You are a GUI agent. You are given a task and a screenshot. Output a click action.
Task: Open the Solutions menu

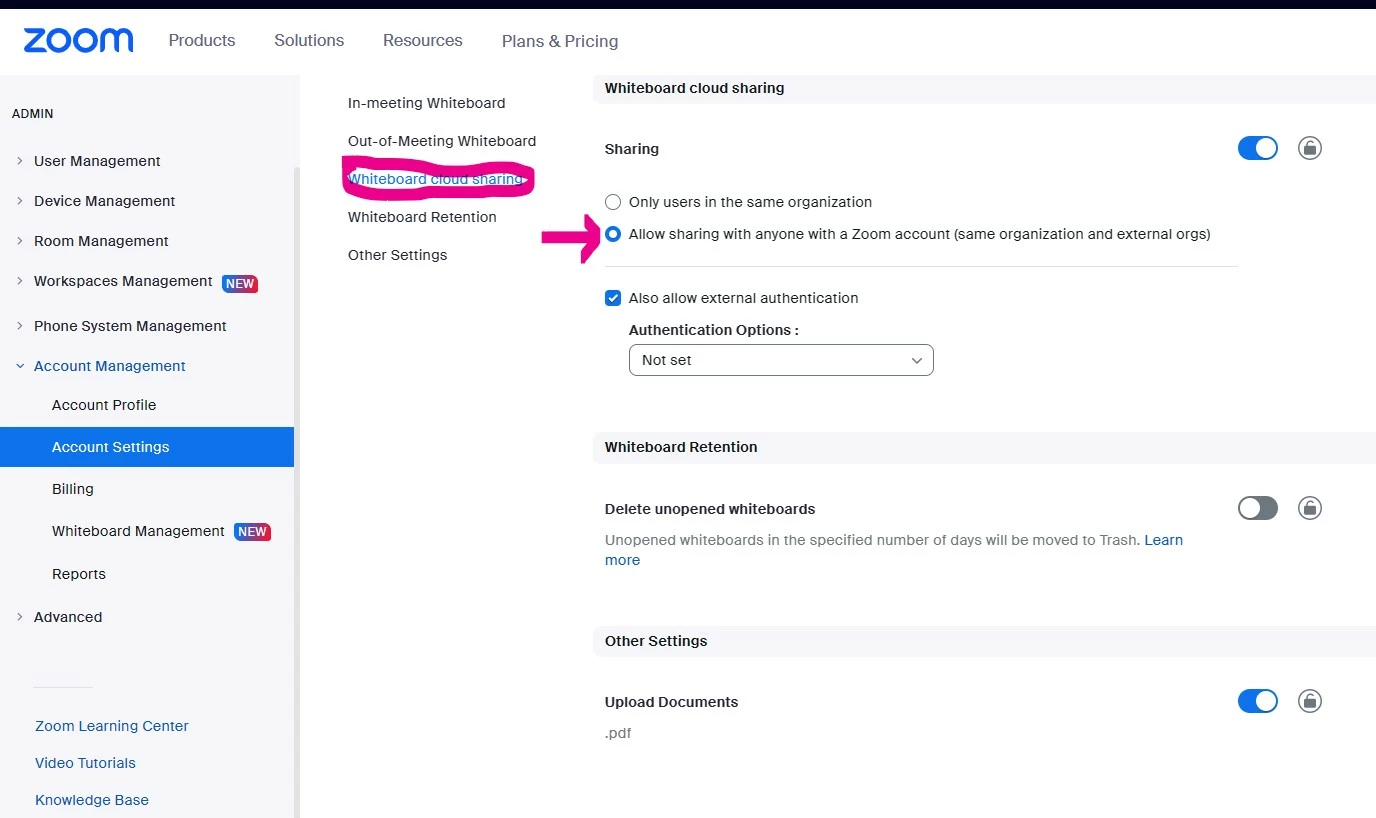pos(309,40)
